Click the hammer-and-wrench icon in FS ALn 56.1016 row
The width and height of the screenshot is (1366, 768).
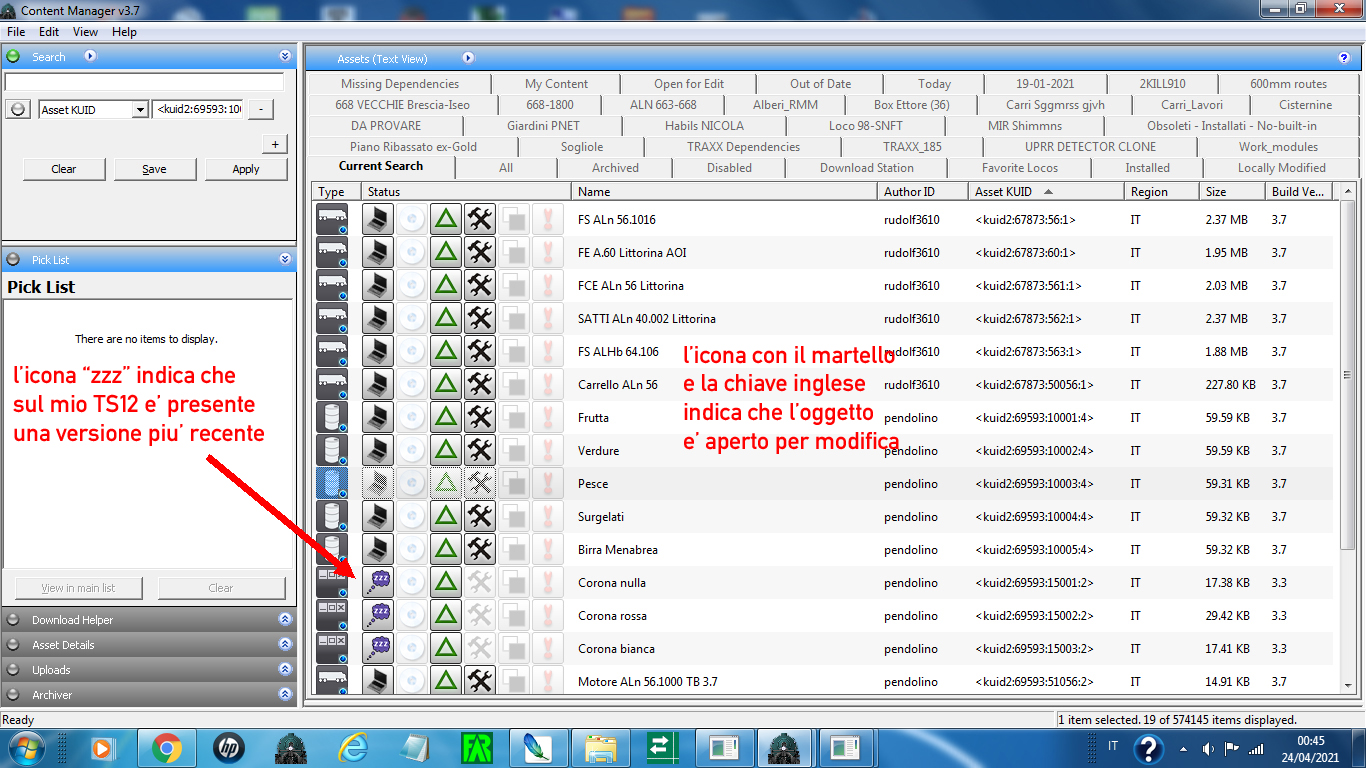click(x=481, y=220)
